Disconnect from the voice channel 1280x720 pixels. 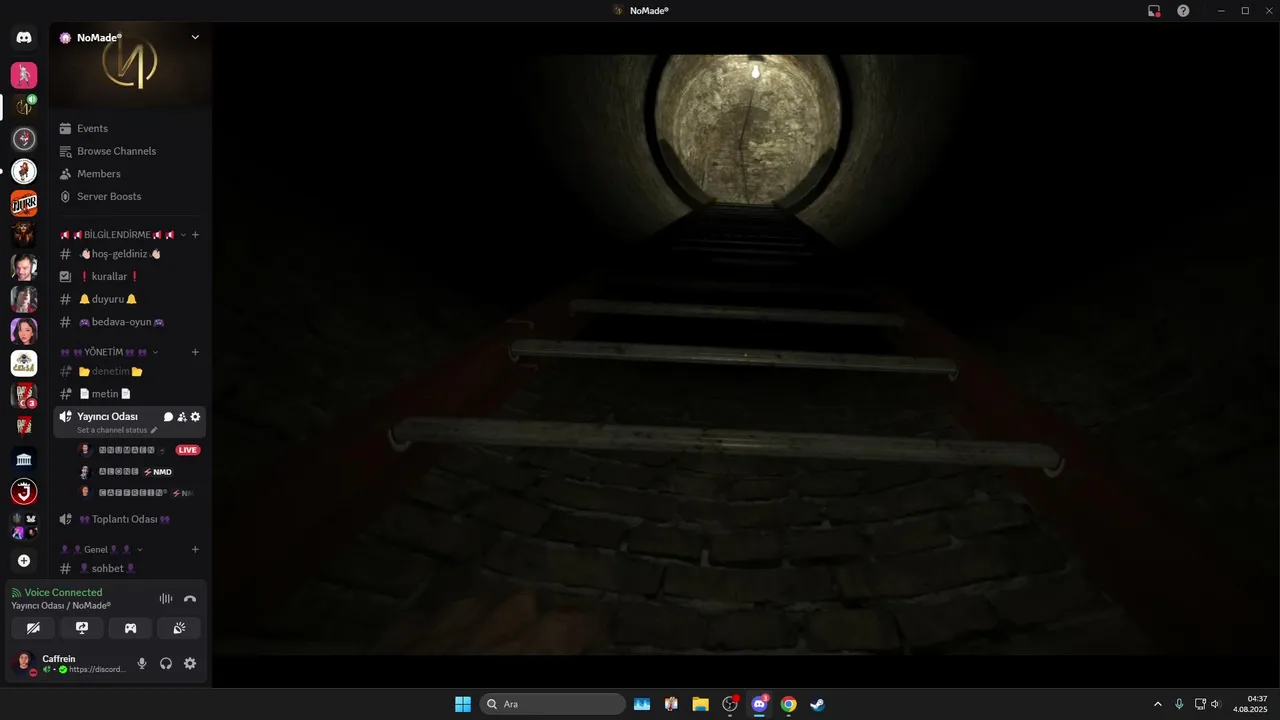[x=190, y=599]
